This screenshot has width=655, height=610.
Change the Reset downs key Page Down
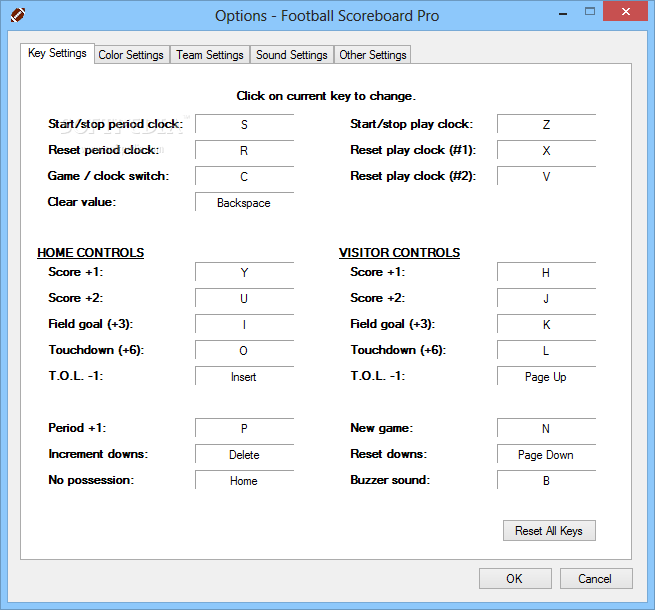(x=546, y=454)
